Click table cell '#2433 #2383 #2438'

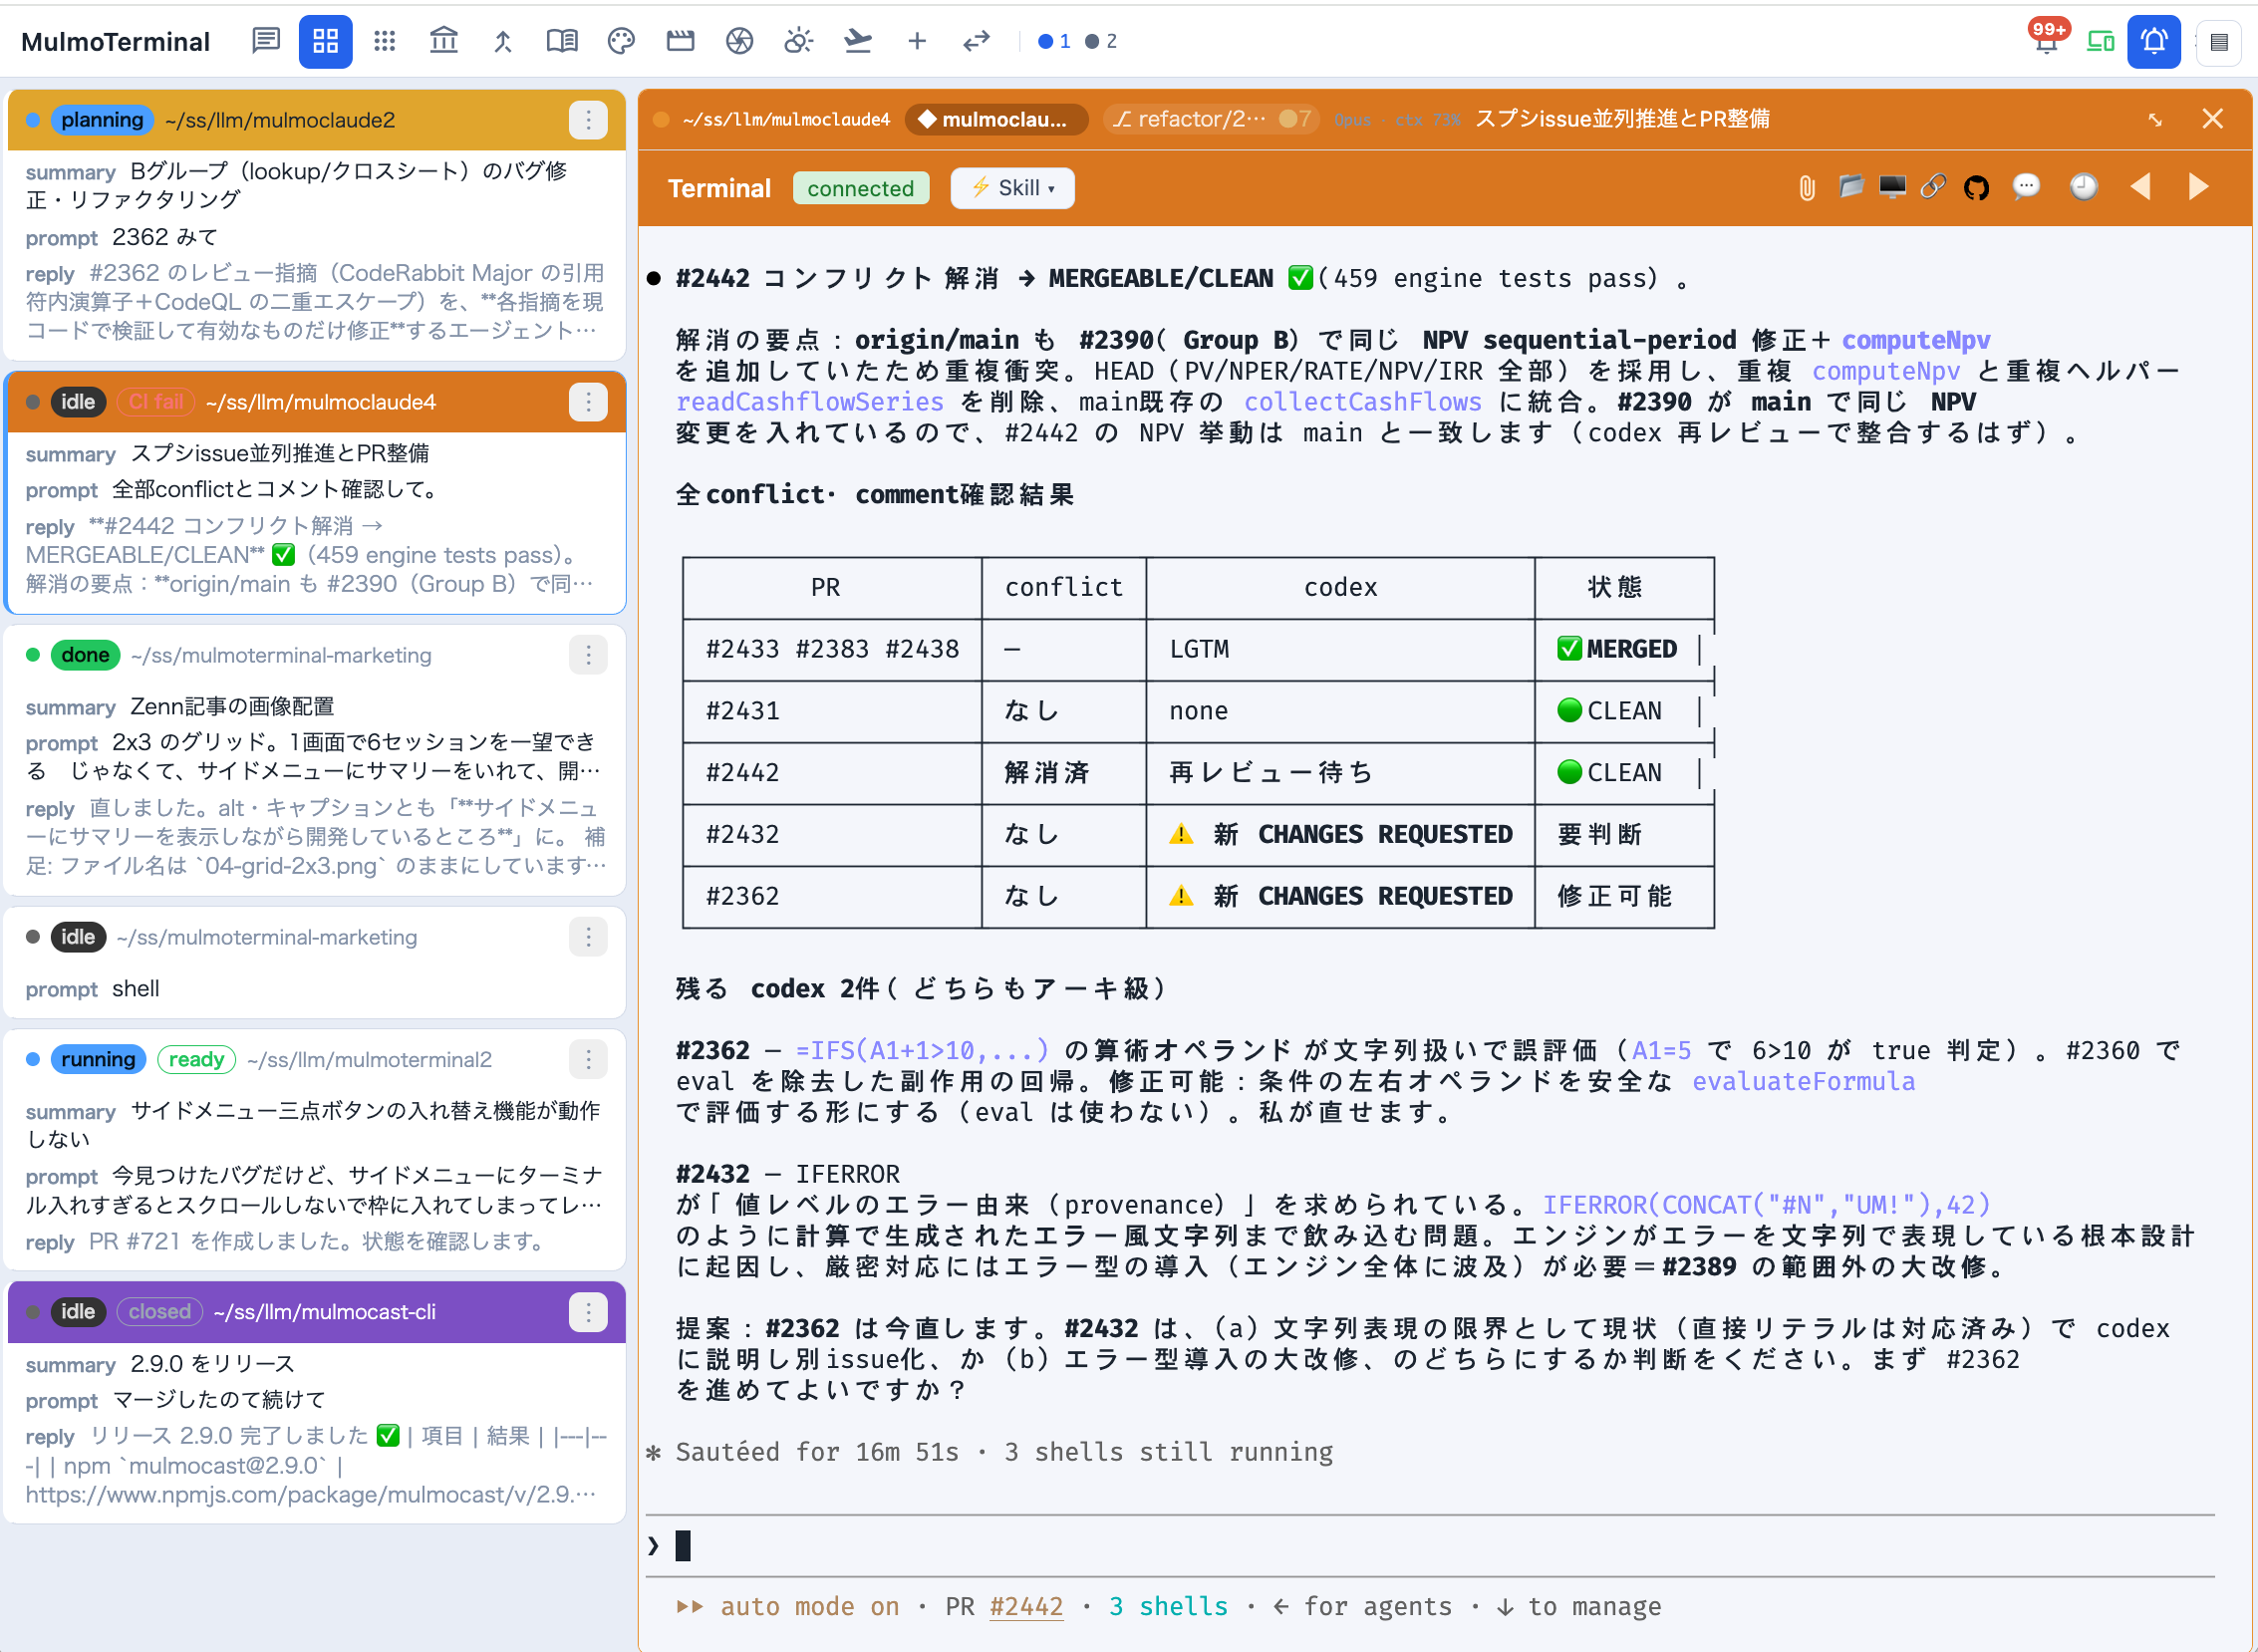[832, 649]
